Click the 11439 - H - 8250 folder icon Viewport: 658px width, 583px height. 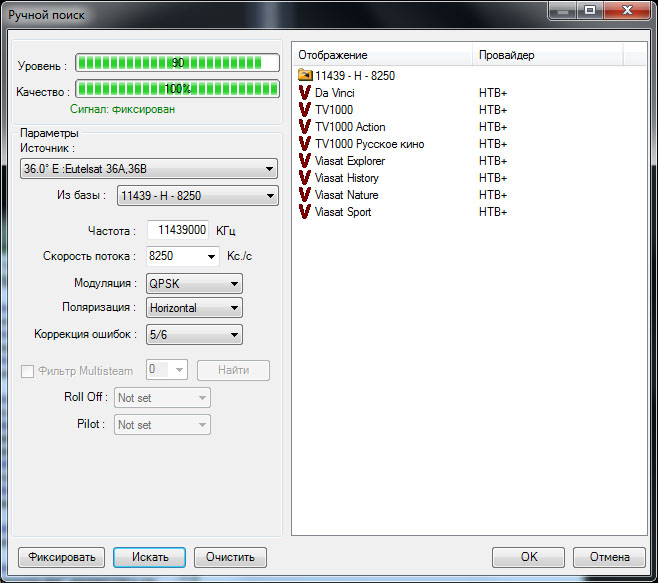tap(305, 76)
